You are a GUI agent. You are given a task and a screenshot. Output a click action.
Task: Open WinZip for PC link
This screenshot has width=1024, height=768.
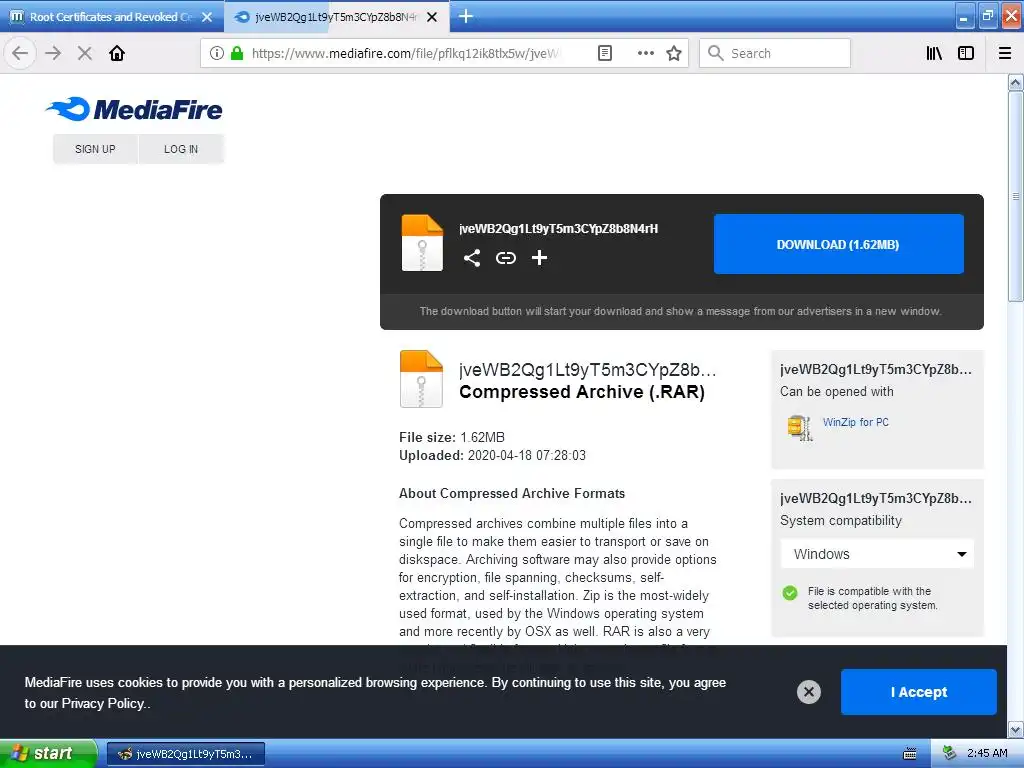click(x=856, y=423)
